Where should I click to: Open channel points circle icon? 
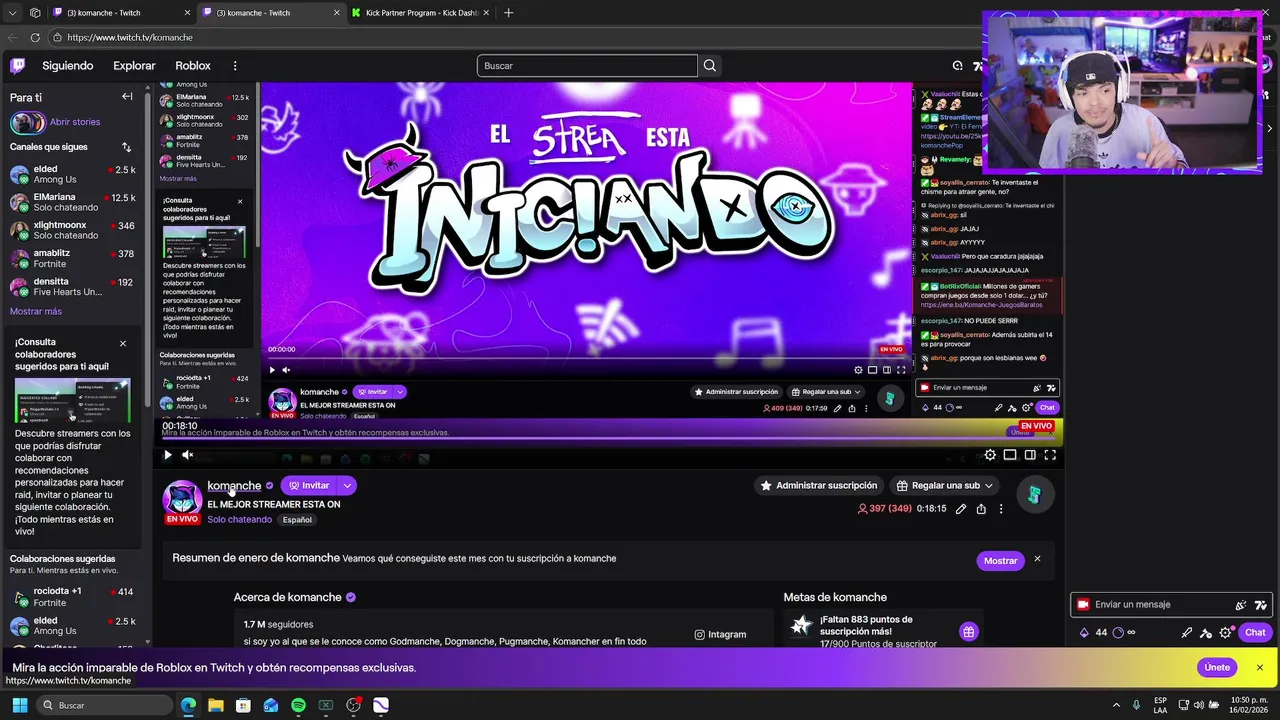[1118, 632]
